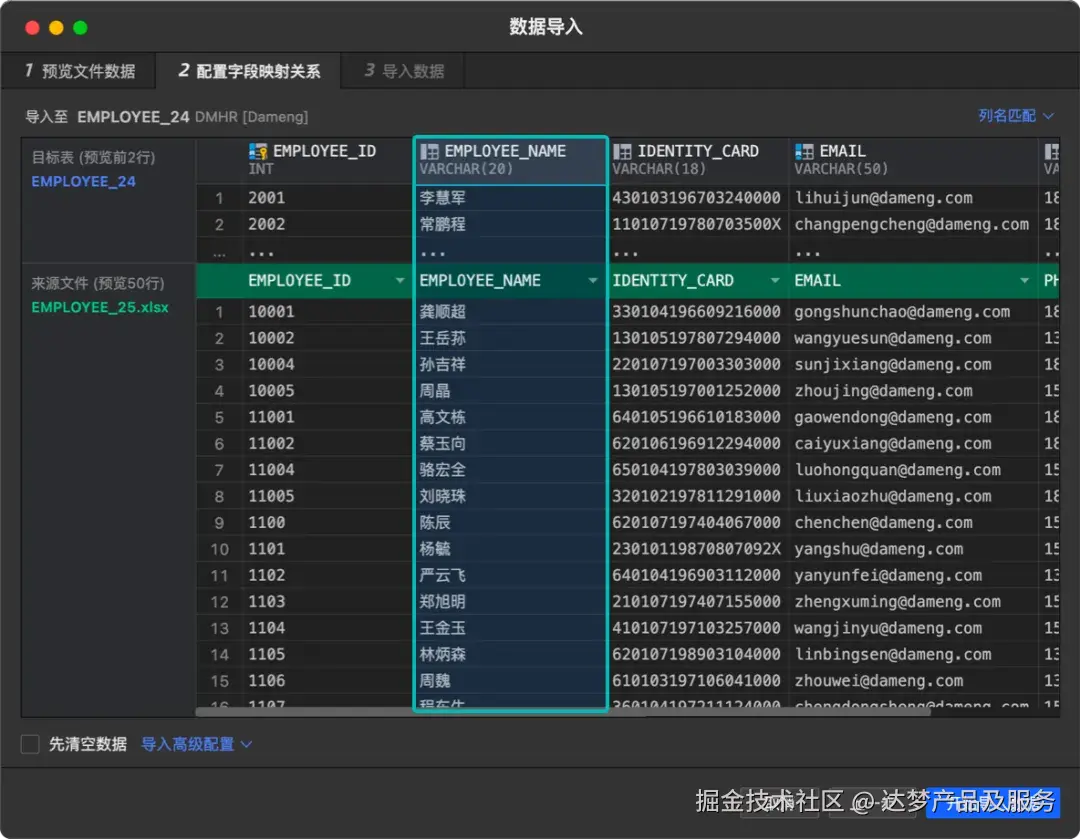Click identity card 23010119870807092X
Viewport: 1080px width, 839px height.
[x=696, y=549]
